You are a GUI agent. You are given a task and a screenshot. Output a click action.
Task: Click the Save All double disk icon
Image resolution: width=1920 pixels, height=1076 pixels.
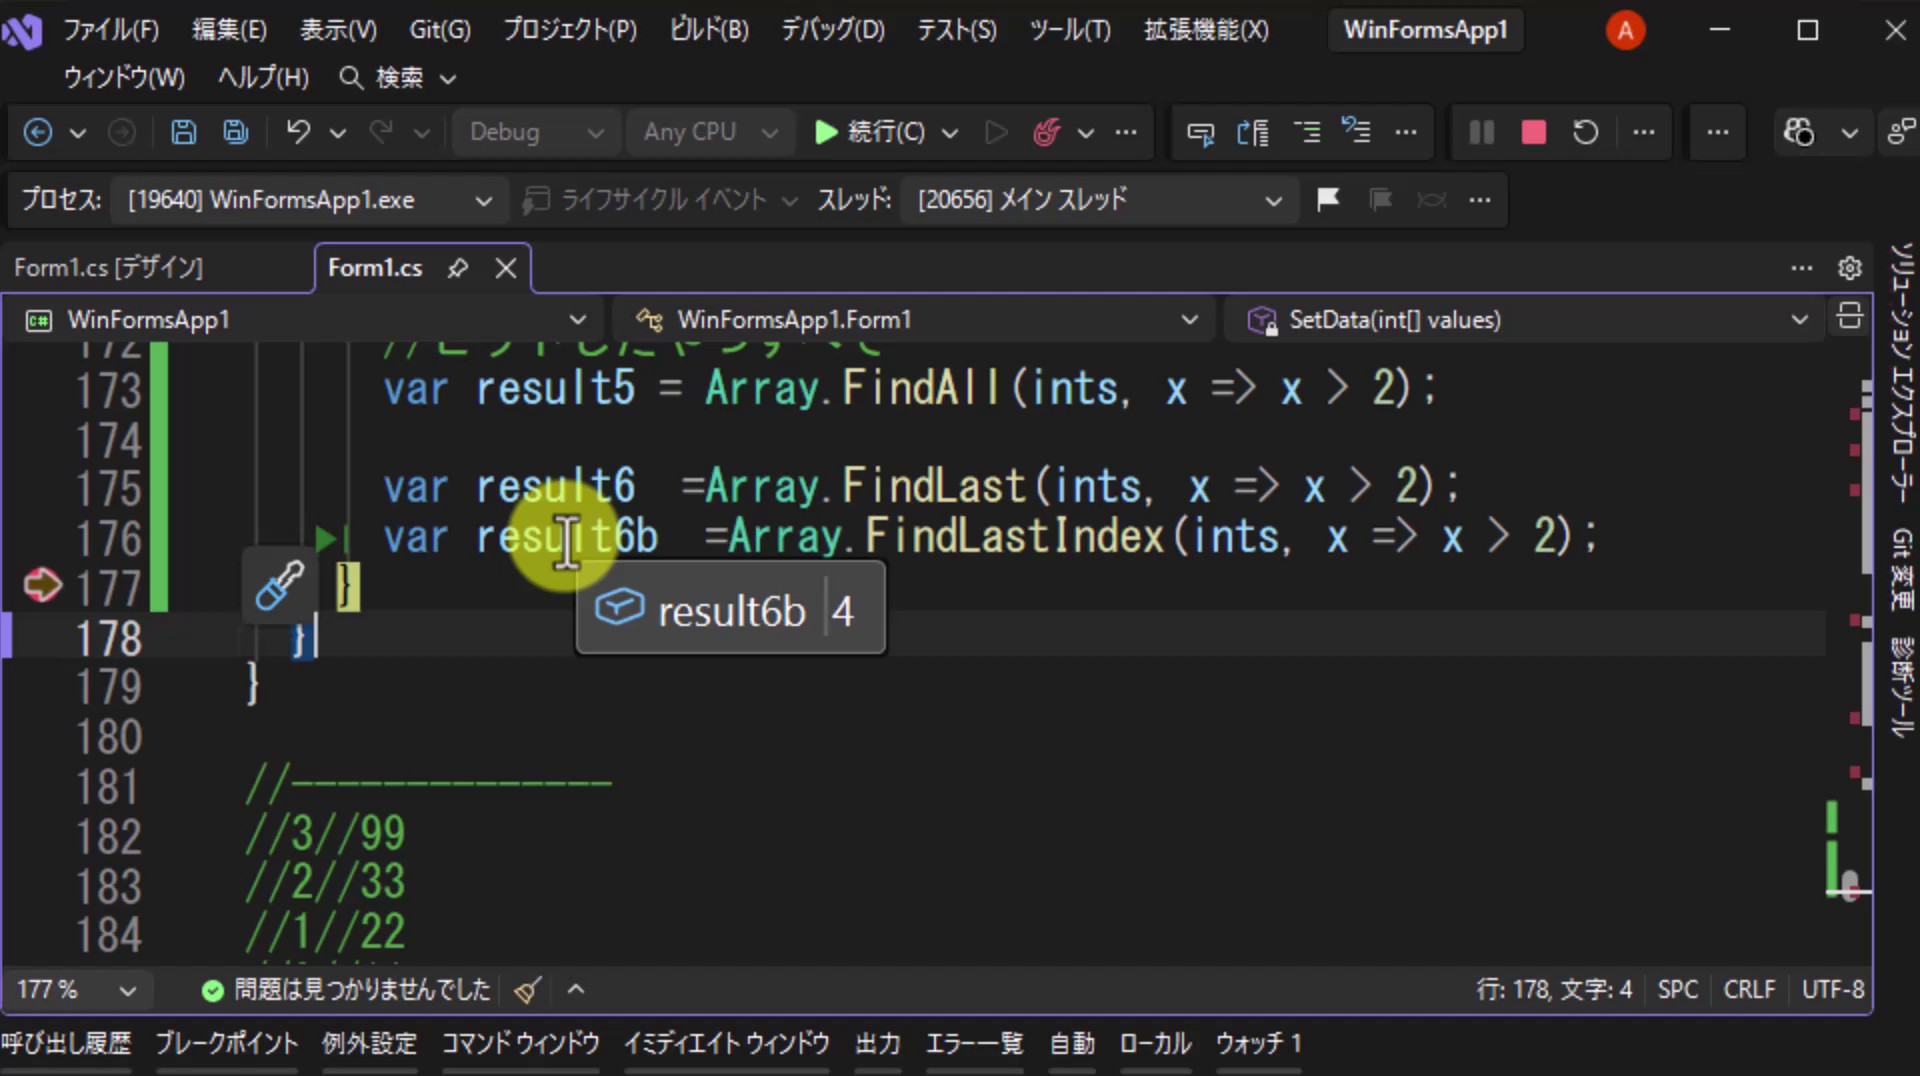[x=236, y=132]
